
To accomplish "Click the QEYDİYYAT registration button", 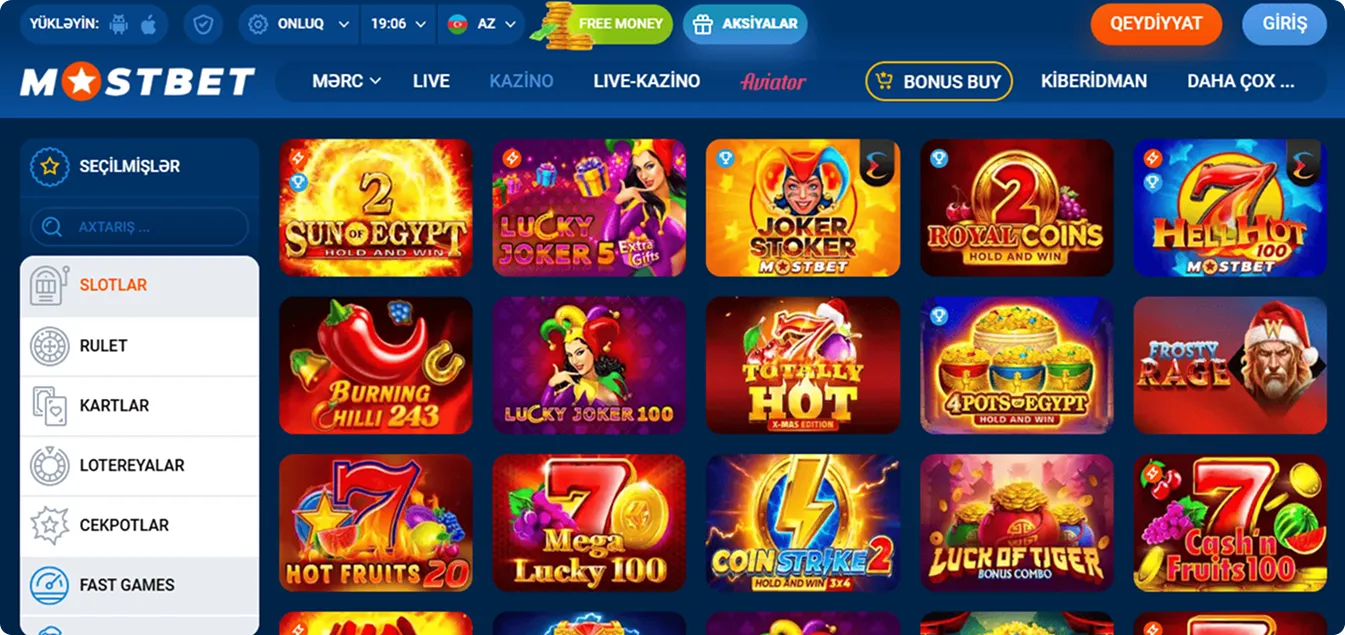I will [1156, 24].
